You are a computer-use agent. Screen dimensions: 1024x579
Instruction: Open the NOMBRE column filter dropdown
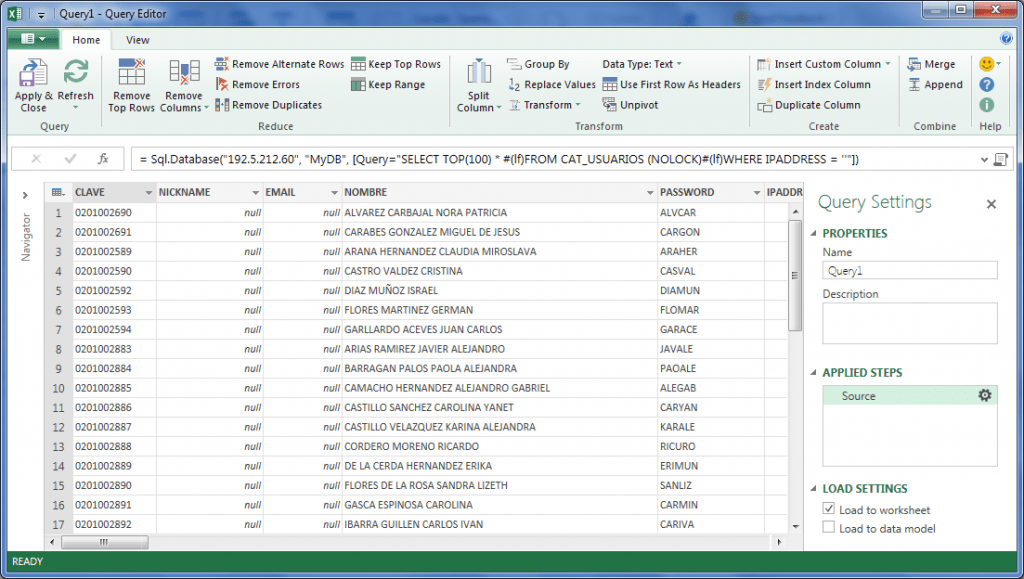[x=650, y=193]
